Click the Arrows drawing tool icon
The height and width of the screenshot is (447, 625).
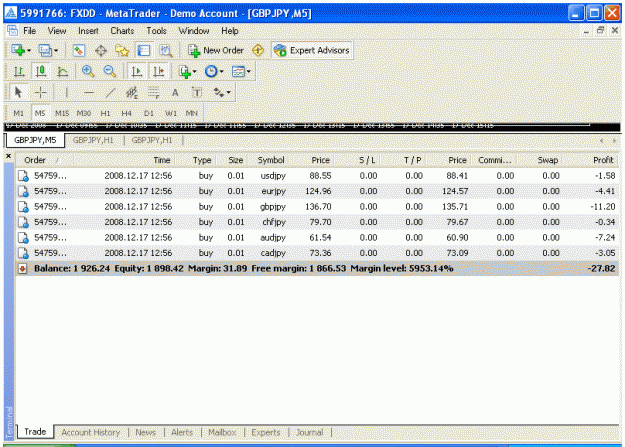[x=219, y=93]
